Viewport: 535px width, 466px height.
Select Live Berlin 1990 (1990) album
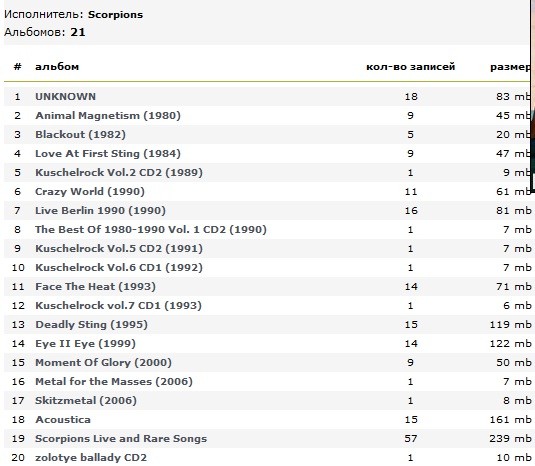coord(100,210)
